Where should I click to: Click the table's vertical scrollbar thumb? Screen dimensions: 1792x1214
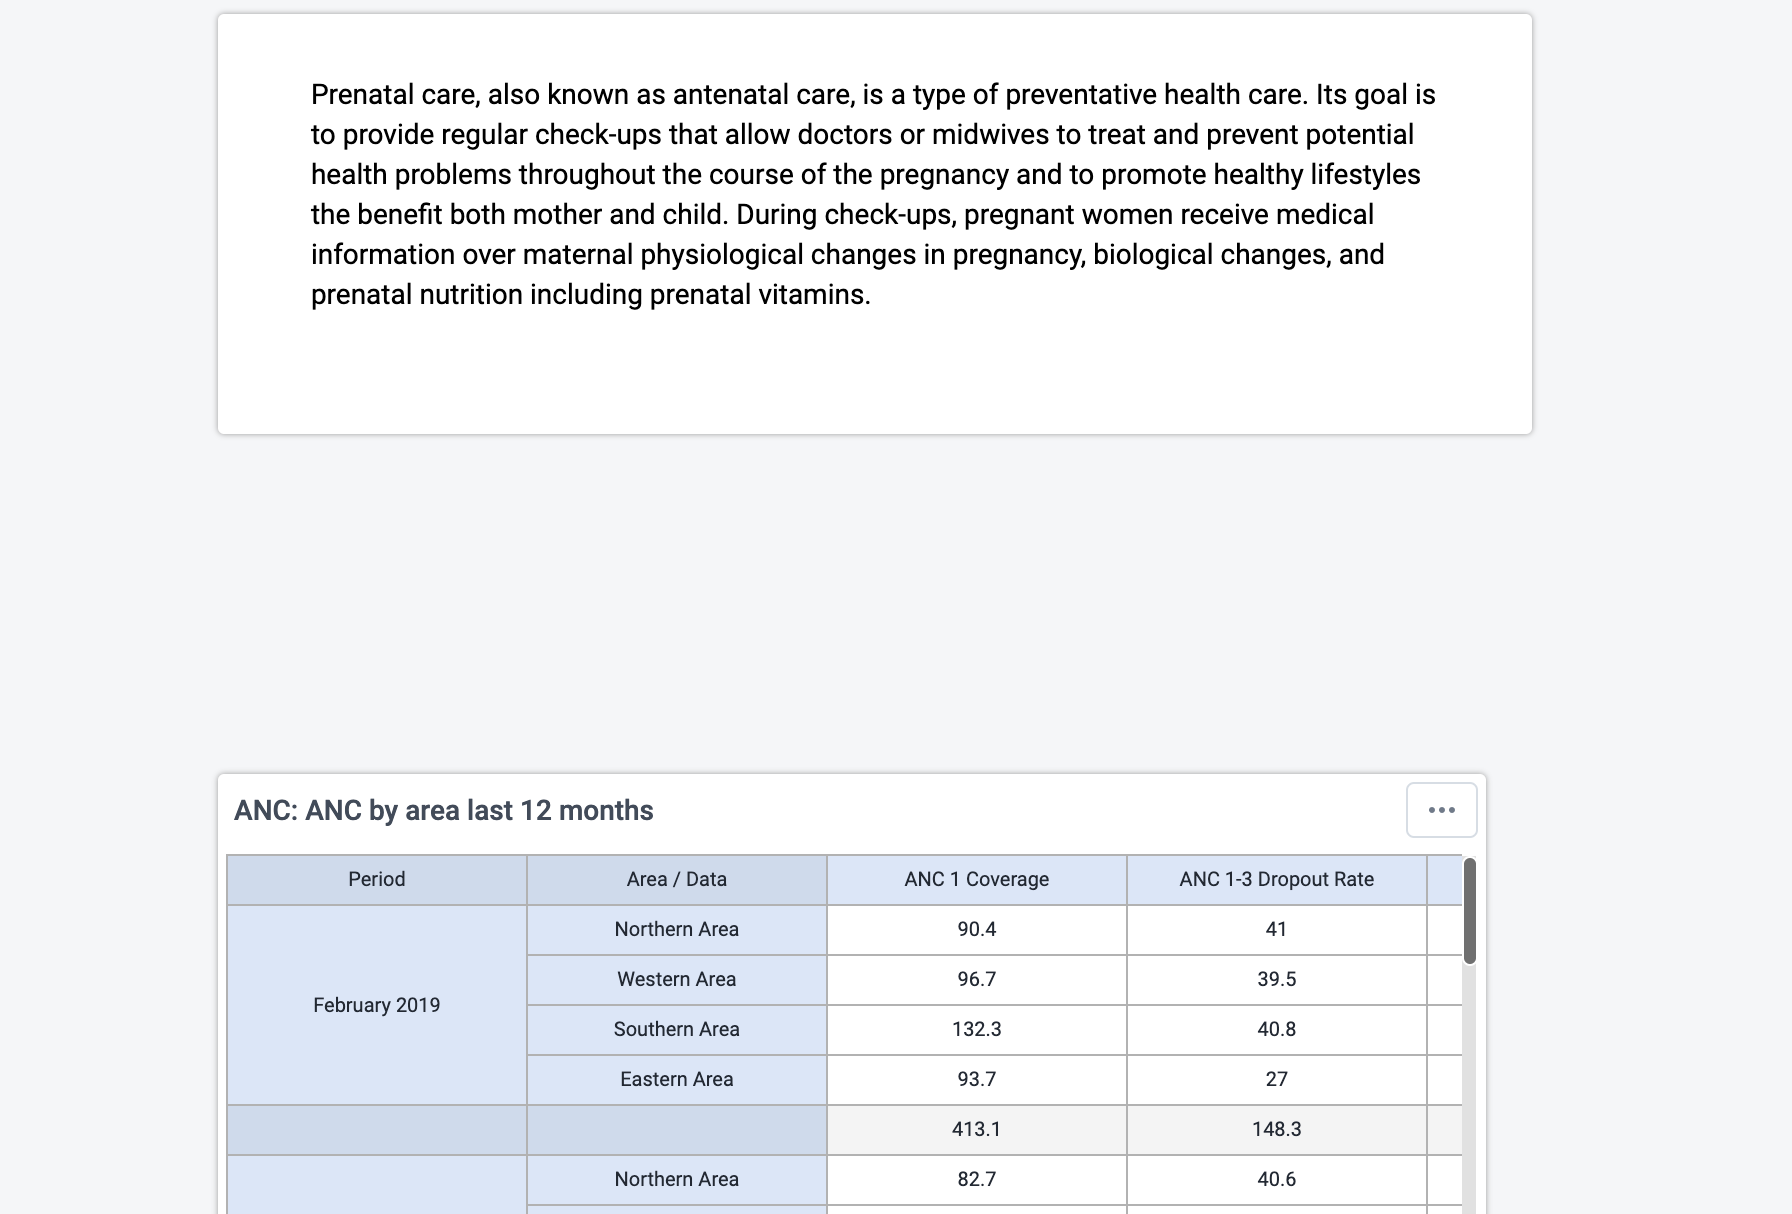click(1469, 911)
